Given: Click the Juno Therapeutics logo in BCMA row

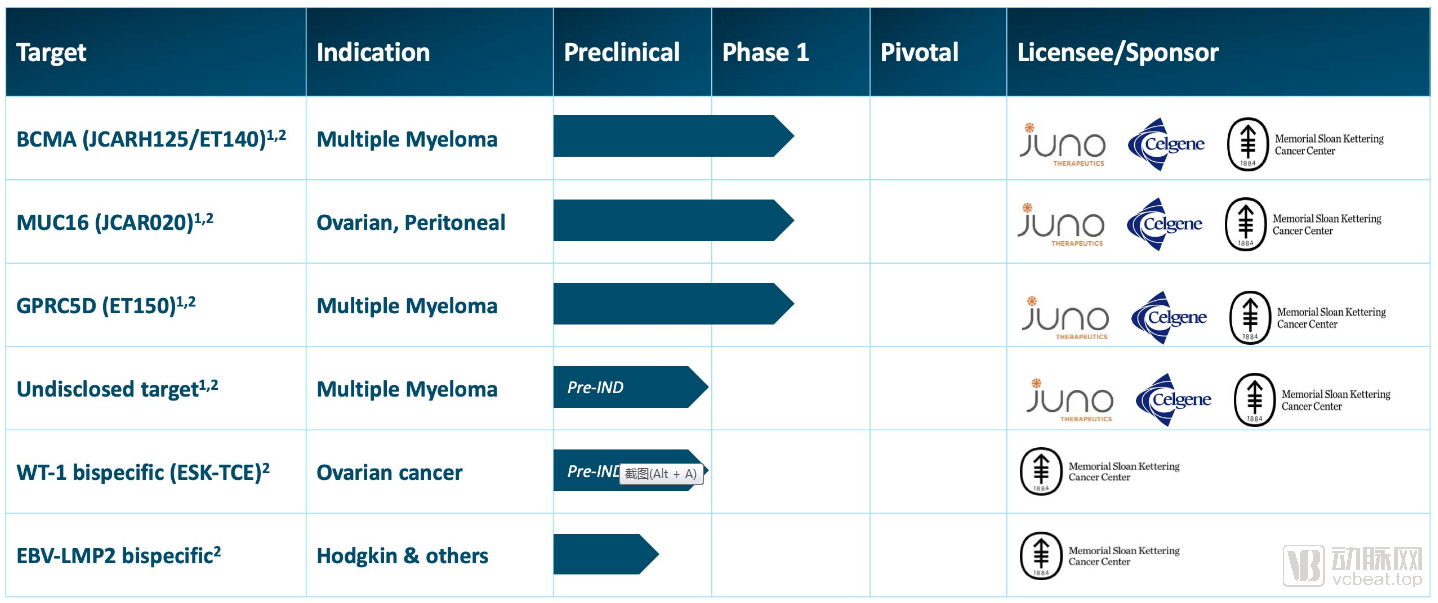Looking at the screenshot, I should [x=1062, y=145].
